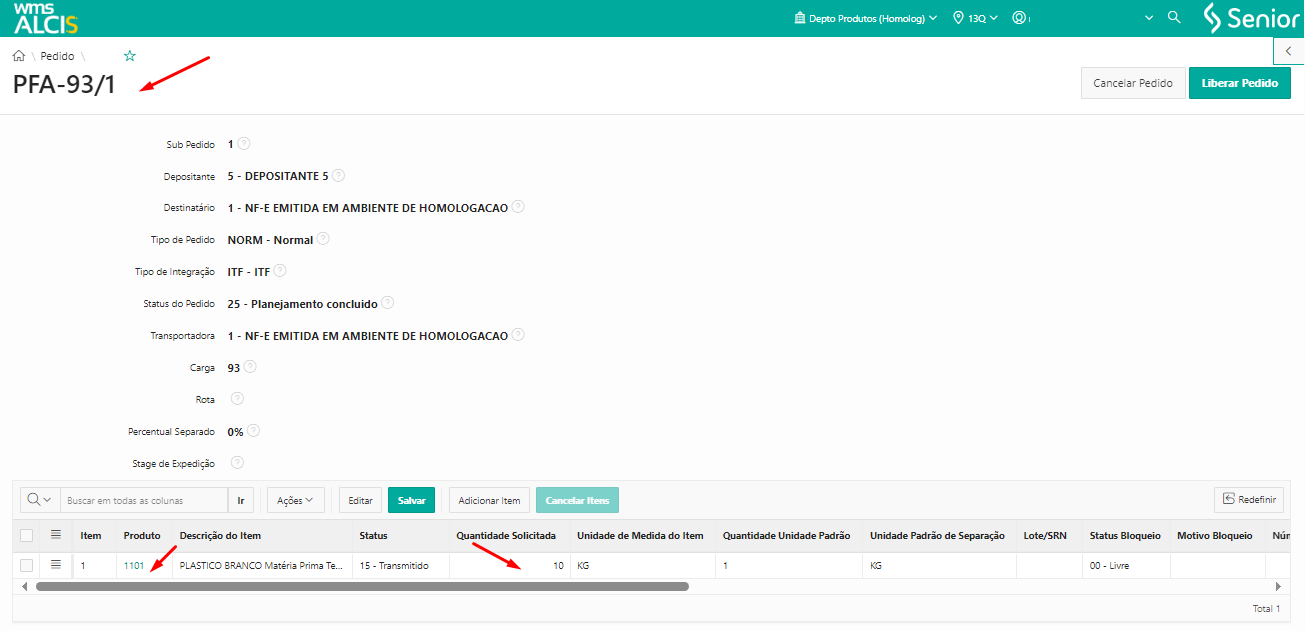Click horizontal scrollbar of items grid
The width and height of the screenshot is (1307, 631).
[x=362, y=586]
